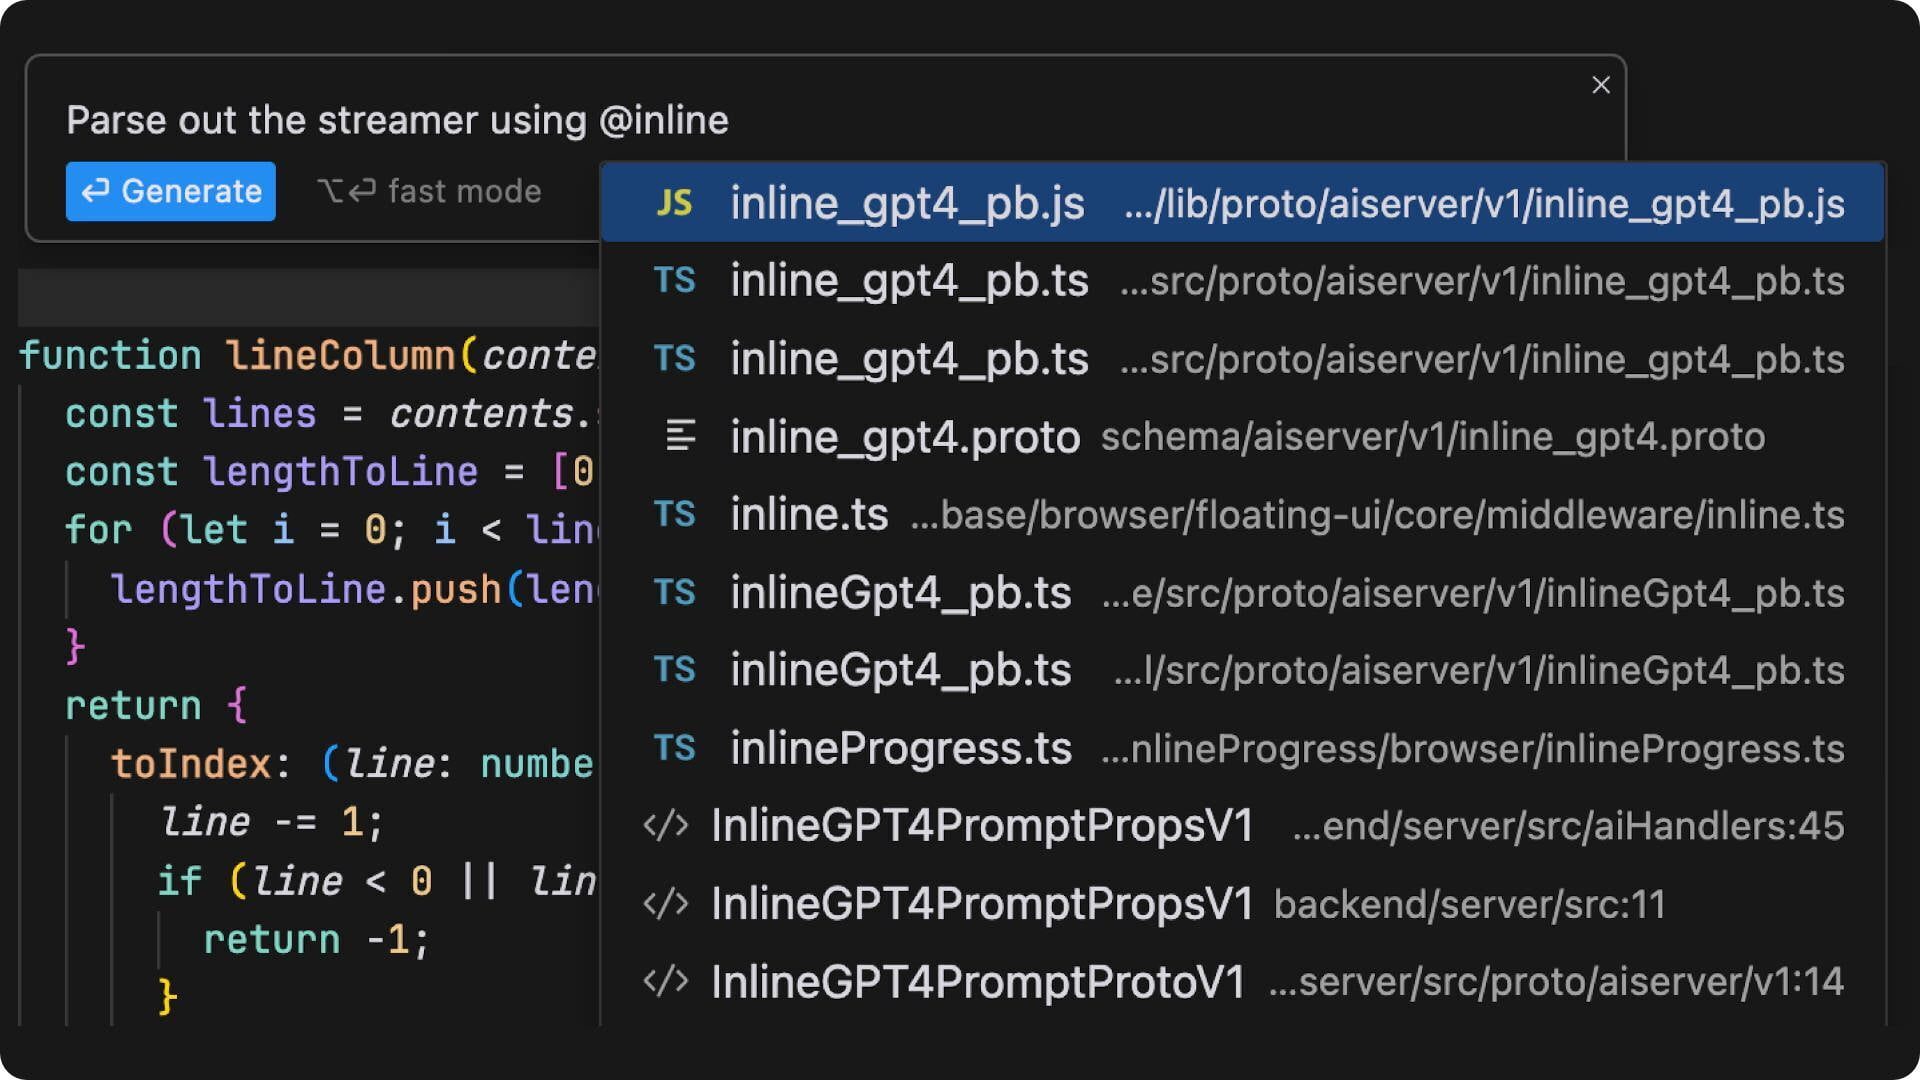Close the prompt dialog
1920x1080 pixels.
(1600, 85)
